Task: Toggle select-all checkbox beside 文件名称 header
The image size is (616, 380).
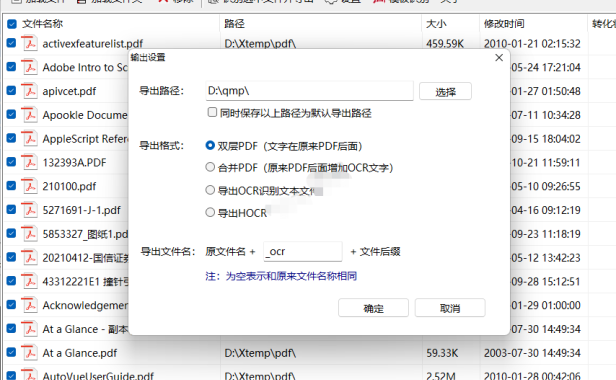Action: (x=12, y=24)
